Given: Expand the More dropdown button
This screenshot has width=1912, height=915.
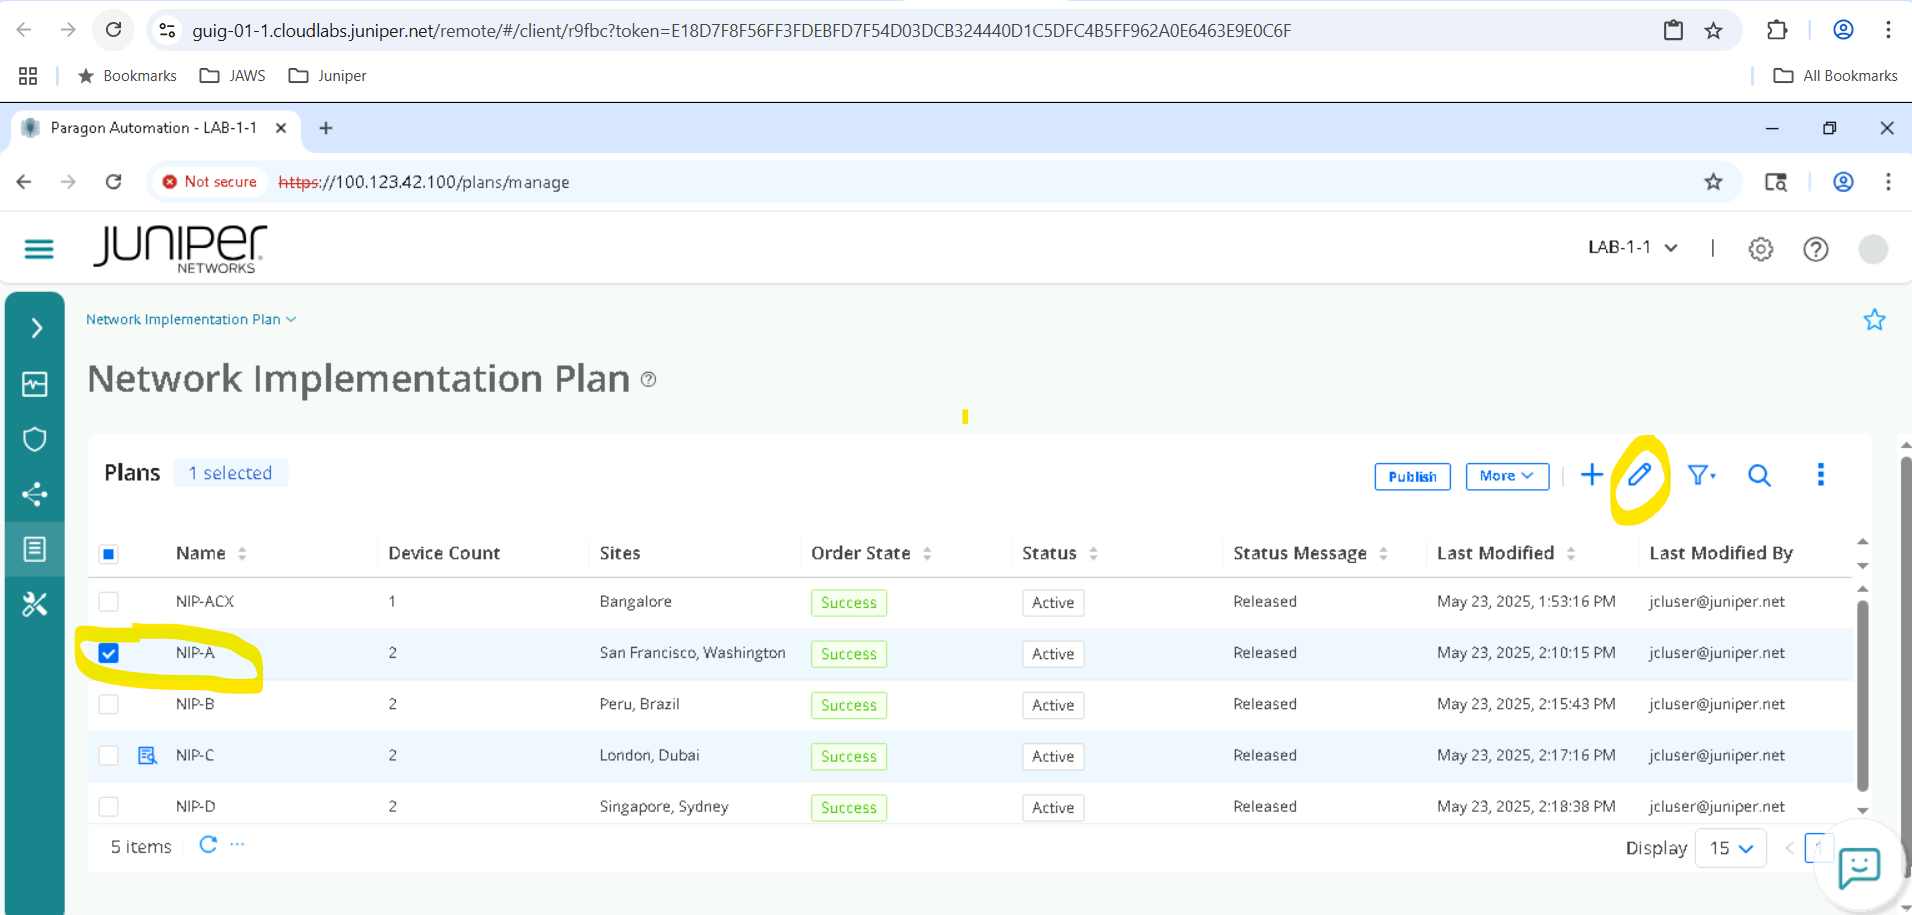Looking at the screenshot, I should pos(1506,476).
